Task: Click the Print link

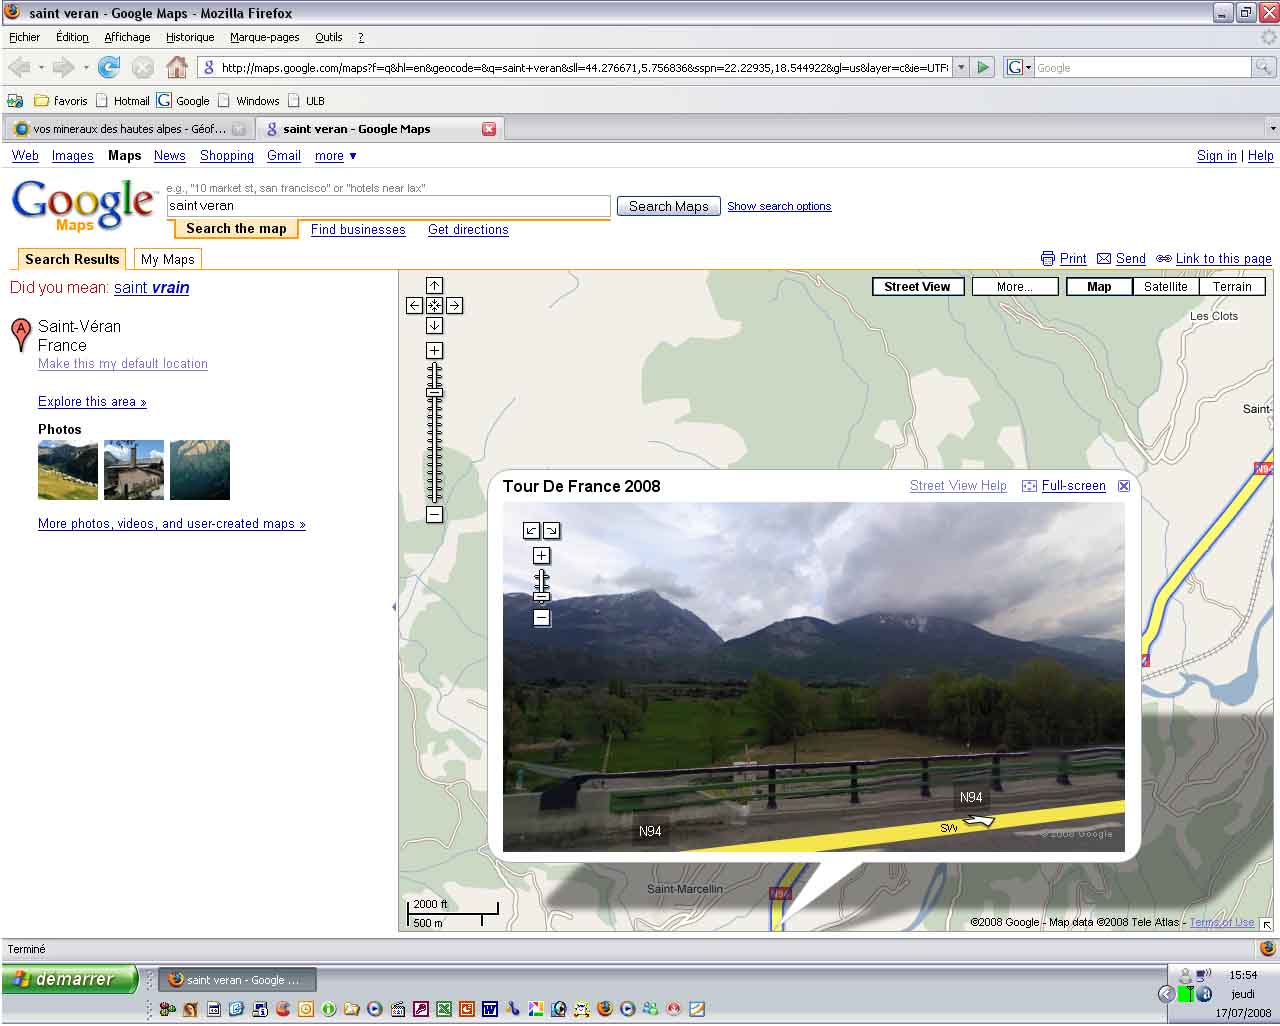Action: point(1073,259)
